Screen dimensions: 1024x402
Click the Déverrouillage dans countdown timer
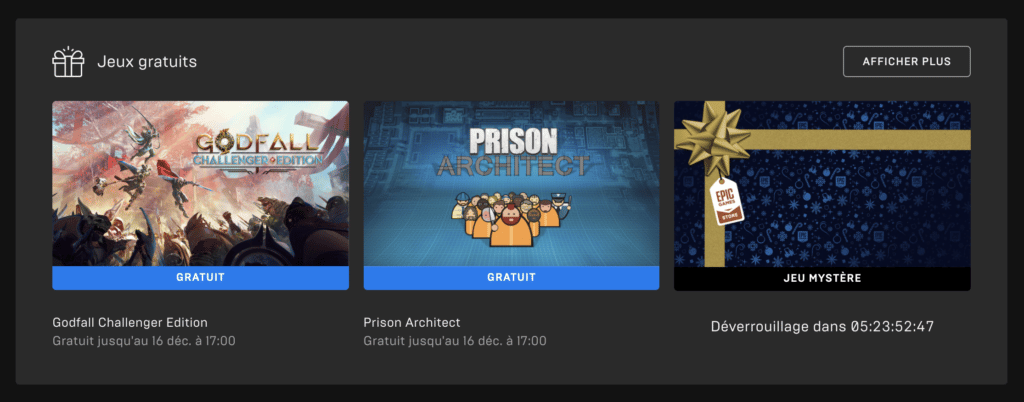point(822,326)
